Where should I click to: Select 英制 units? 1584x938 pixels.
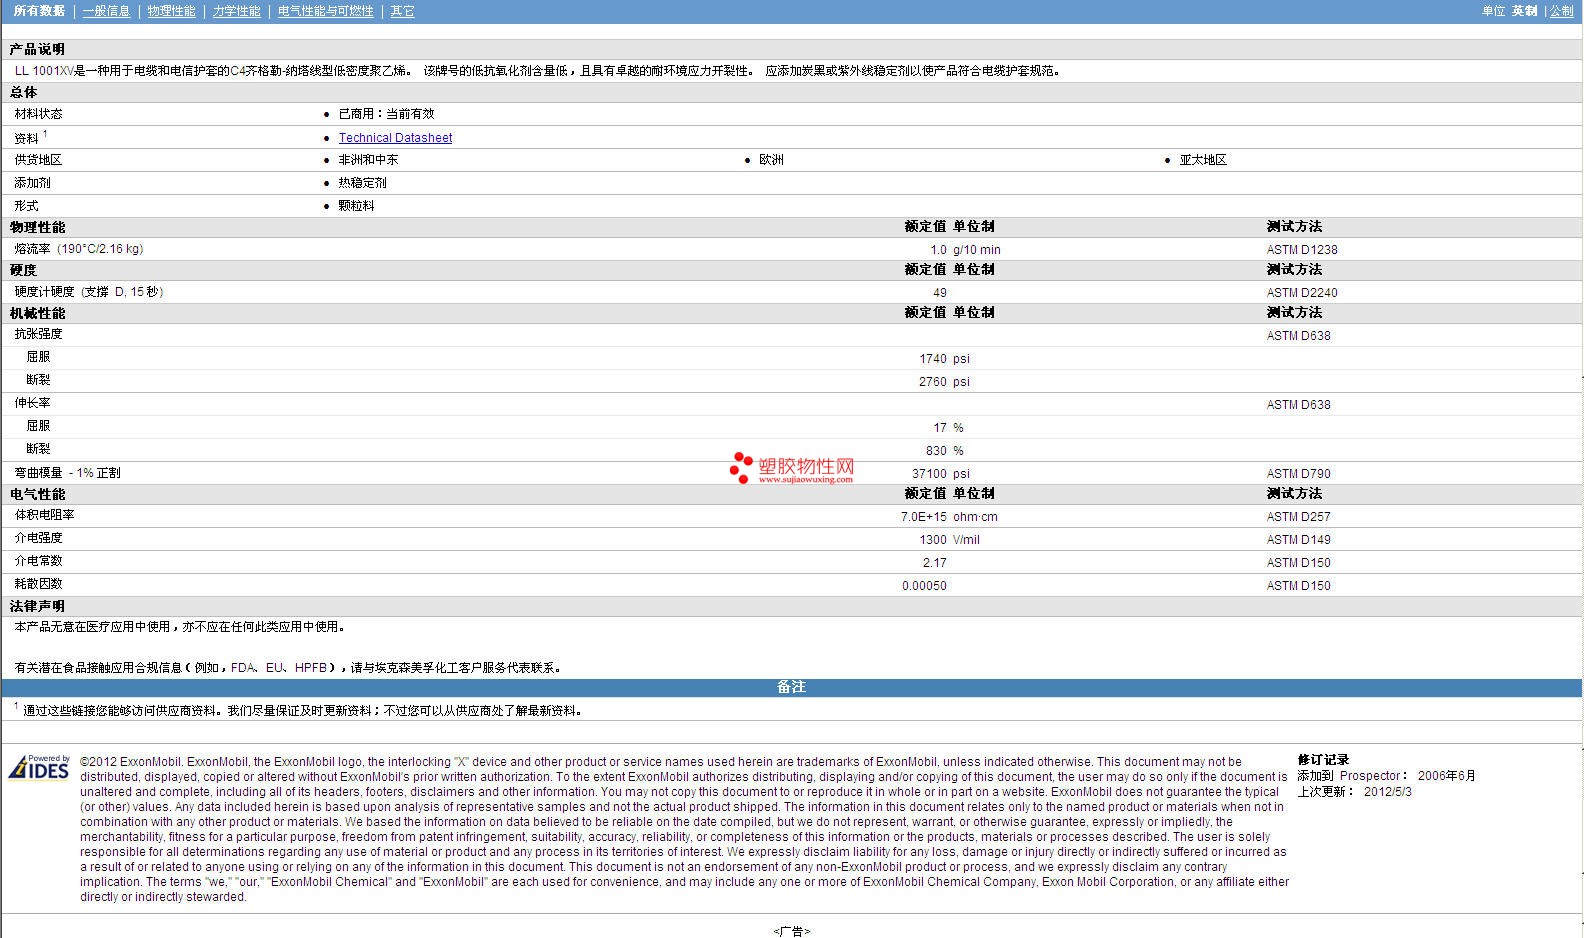coord(1525,11)
